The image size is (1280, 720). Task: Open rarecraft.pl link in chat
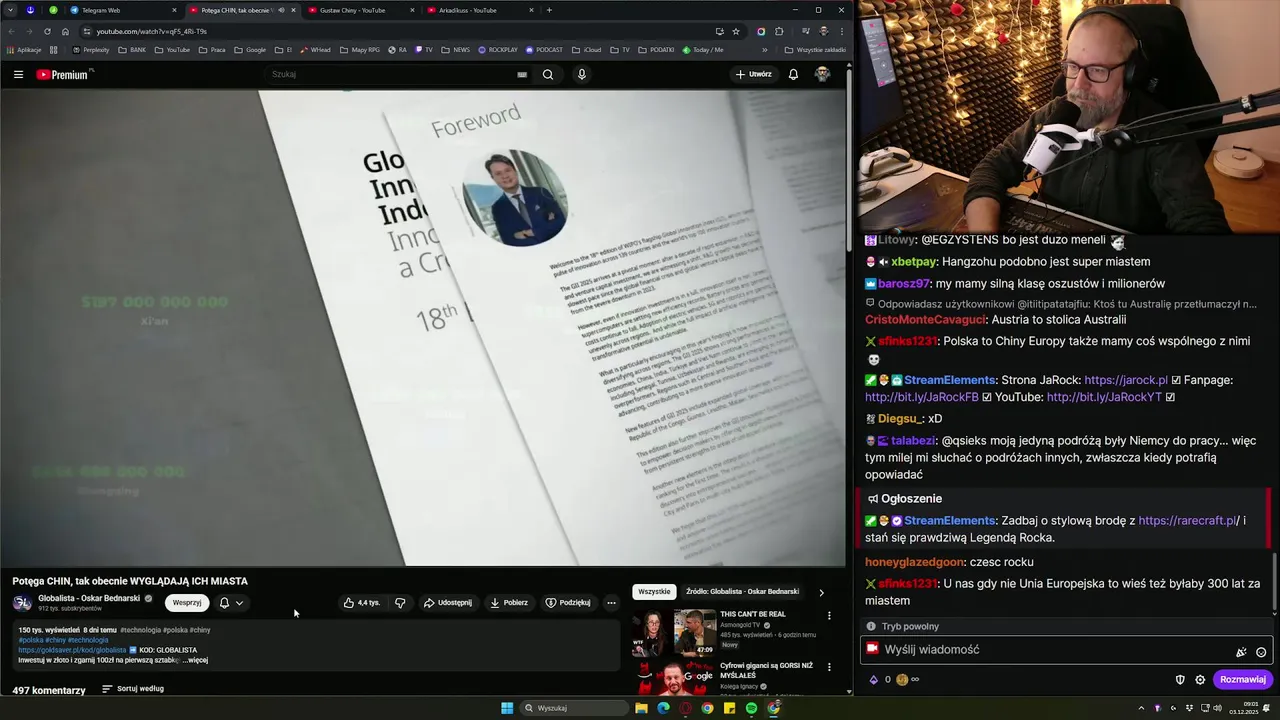[x=1189, y=521]
